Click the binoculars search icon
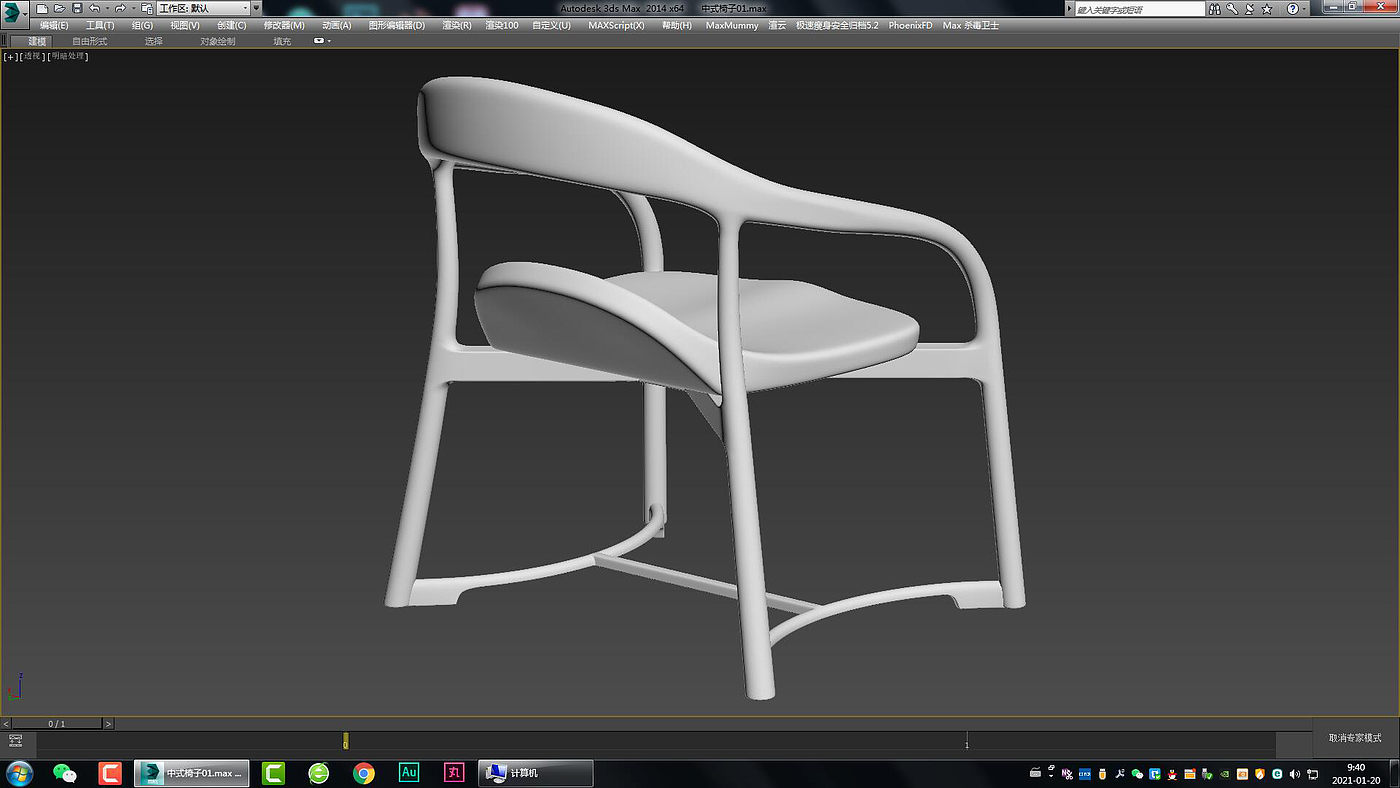Viewport: 1400px width, 788px height. pos(1215,9)
